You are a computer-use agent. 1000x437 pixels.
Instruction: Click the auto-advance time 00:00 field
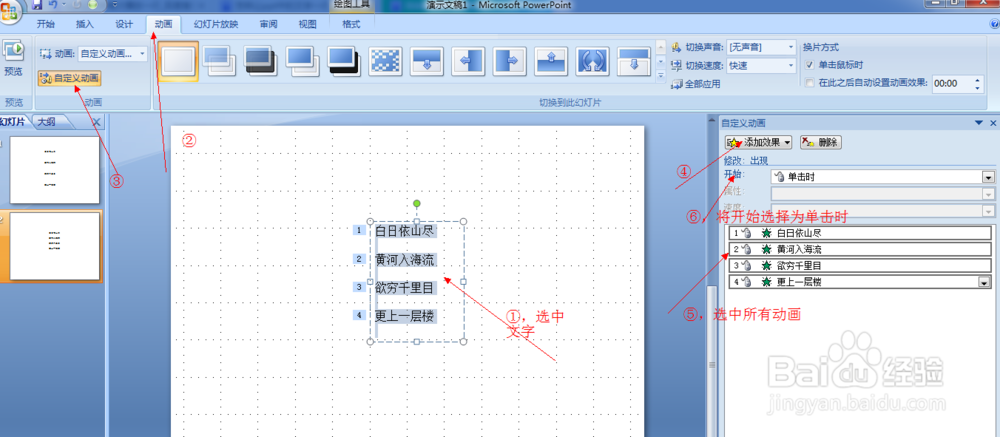(951, 84)
